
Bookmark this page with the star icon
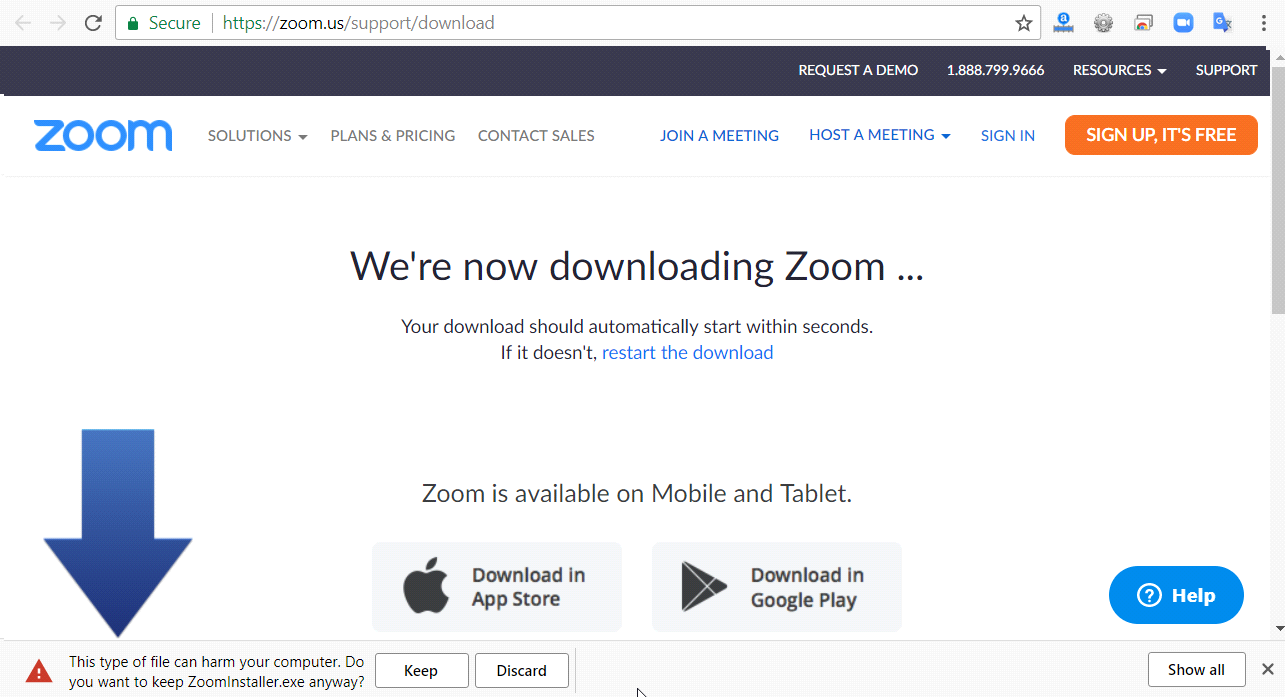[1023, 23]
